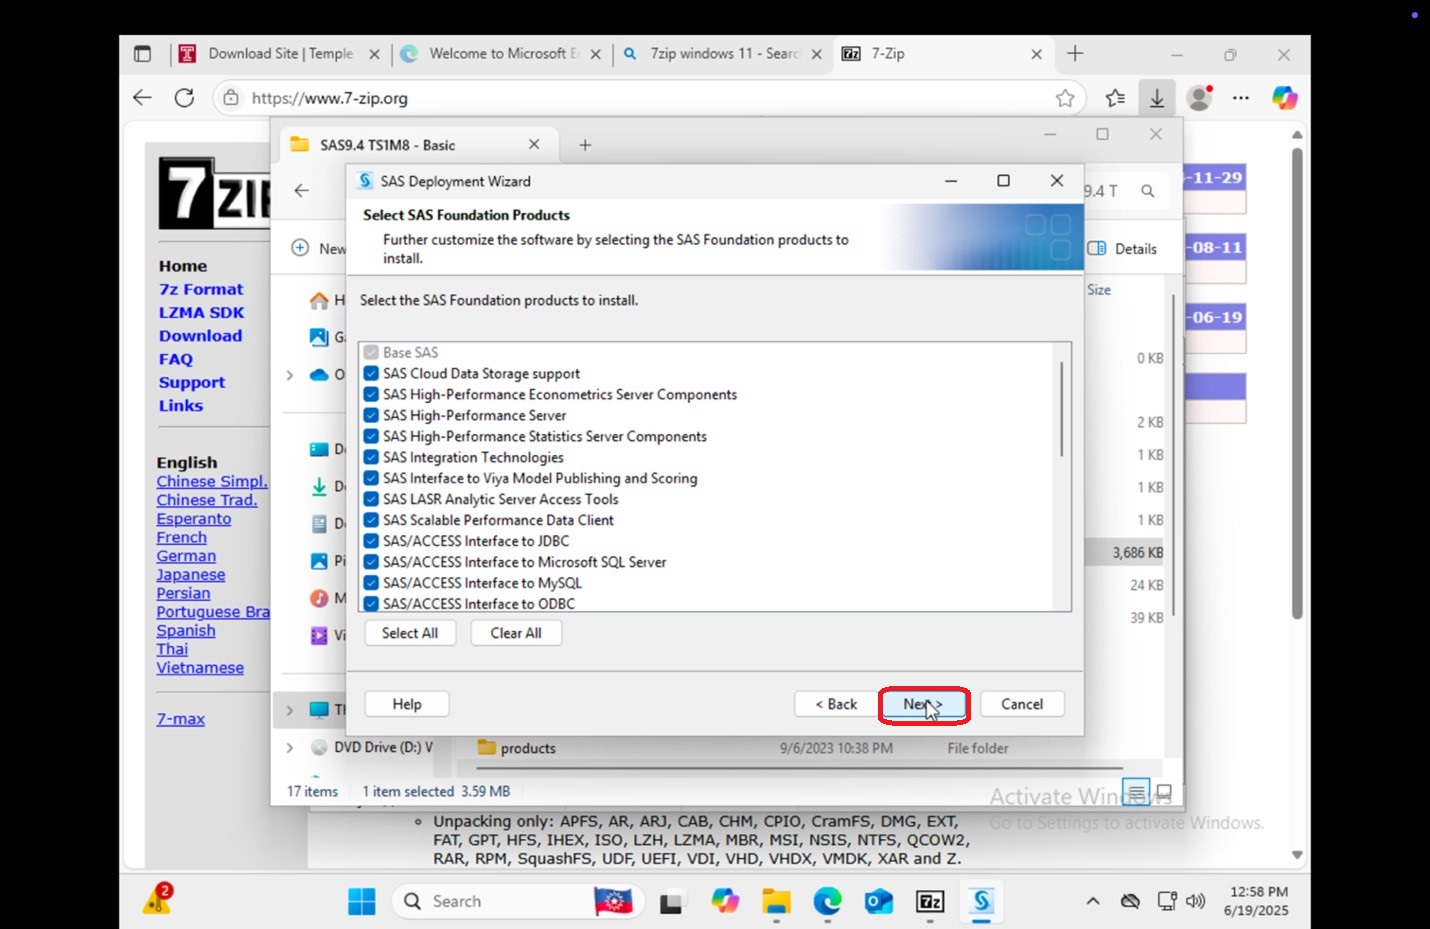Click the Clear All button
Viewport: 1430px width, 929px height.
pyautogui.click(x=516, y=633)
